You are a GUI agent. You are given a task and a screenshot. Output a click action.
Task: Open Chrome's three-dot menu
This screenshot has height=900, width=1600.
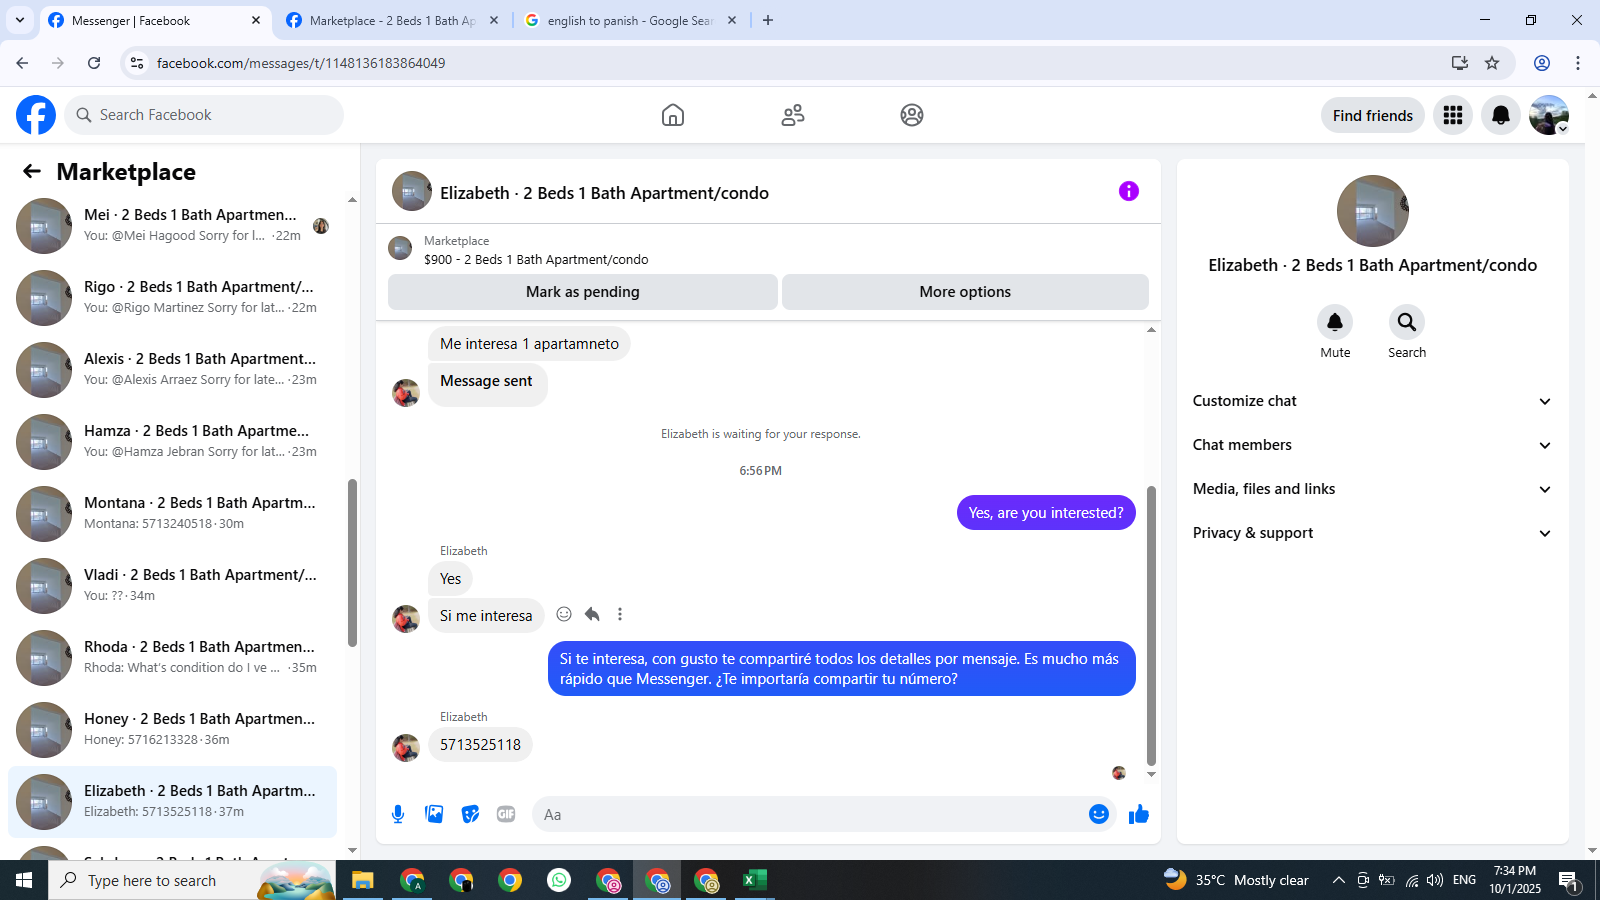point(1578,63)
